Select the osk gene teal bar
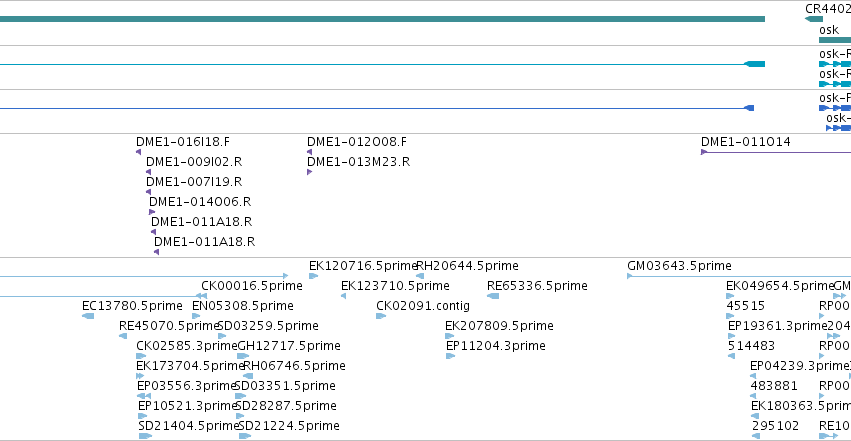Screen dimensions: 851x441 835,40
